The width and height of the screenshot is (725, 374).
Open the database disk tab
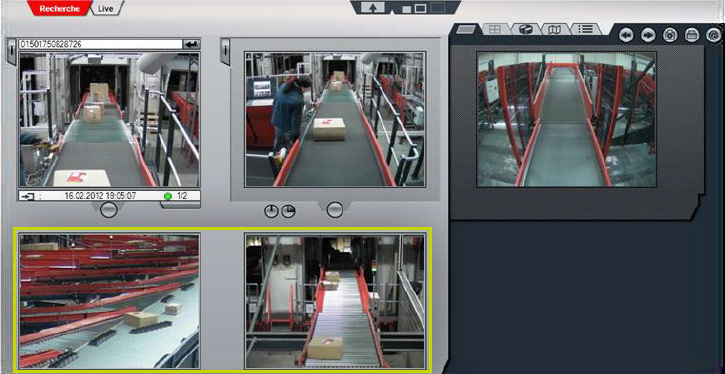(x=526, y=30)
